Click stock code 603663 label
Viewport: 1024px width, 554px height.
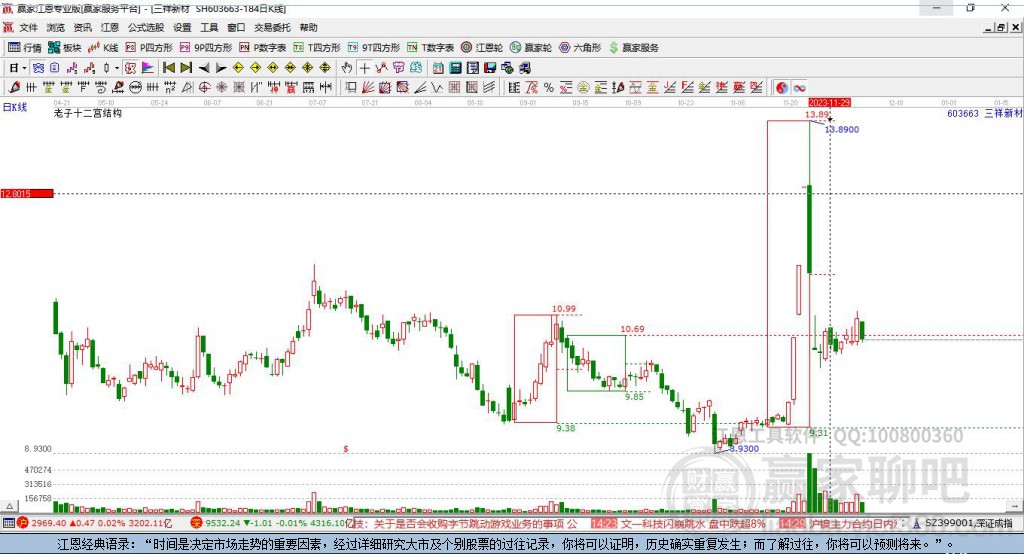click(963, 113)
